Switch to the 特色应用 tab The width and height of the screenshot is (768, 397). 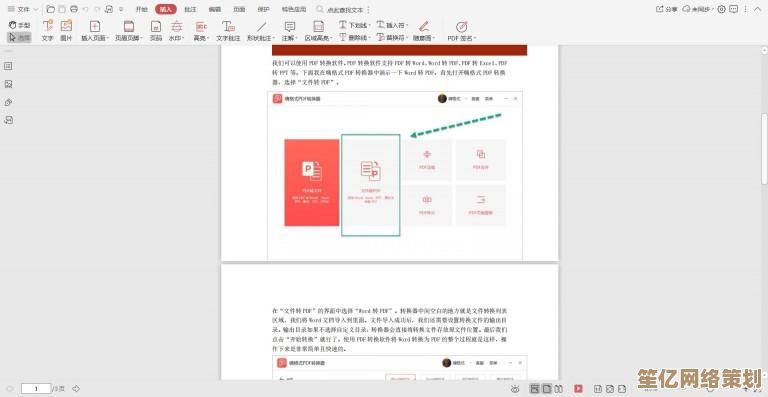[x=294, y=9]
